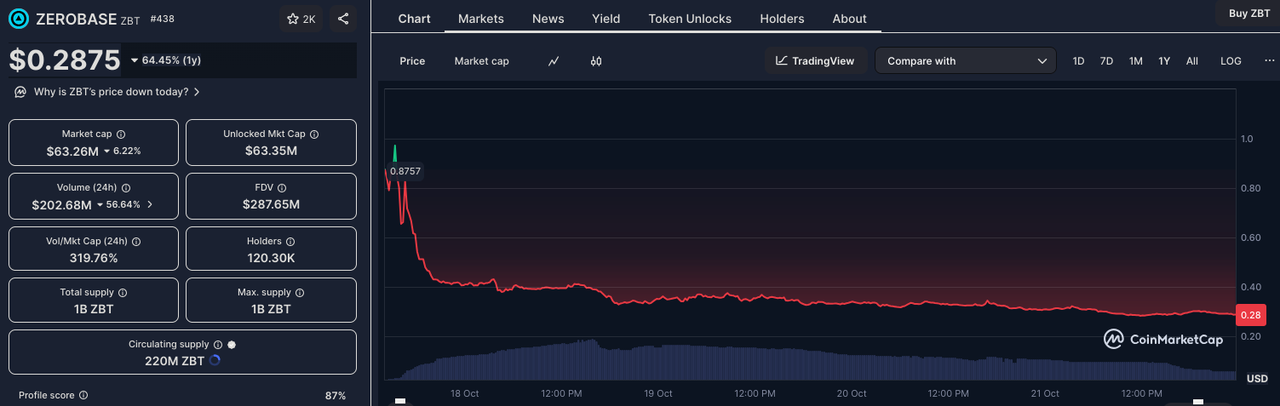
Task: Click FDV info icon
Action: pos(283,188)
